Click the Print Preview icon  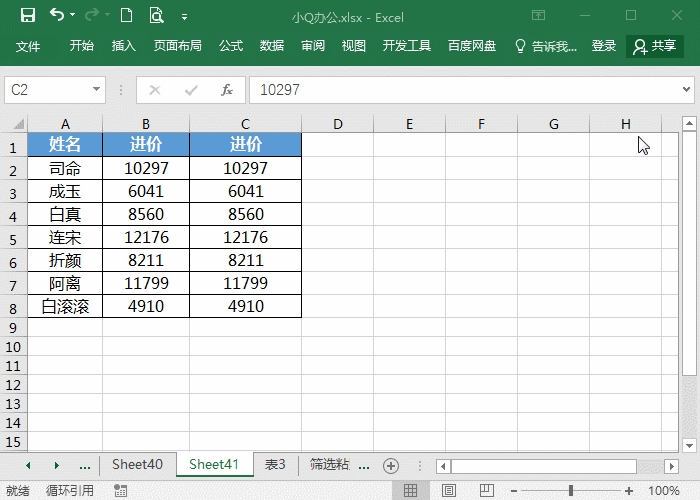coord(156,16)
